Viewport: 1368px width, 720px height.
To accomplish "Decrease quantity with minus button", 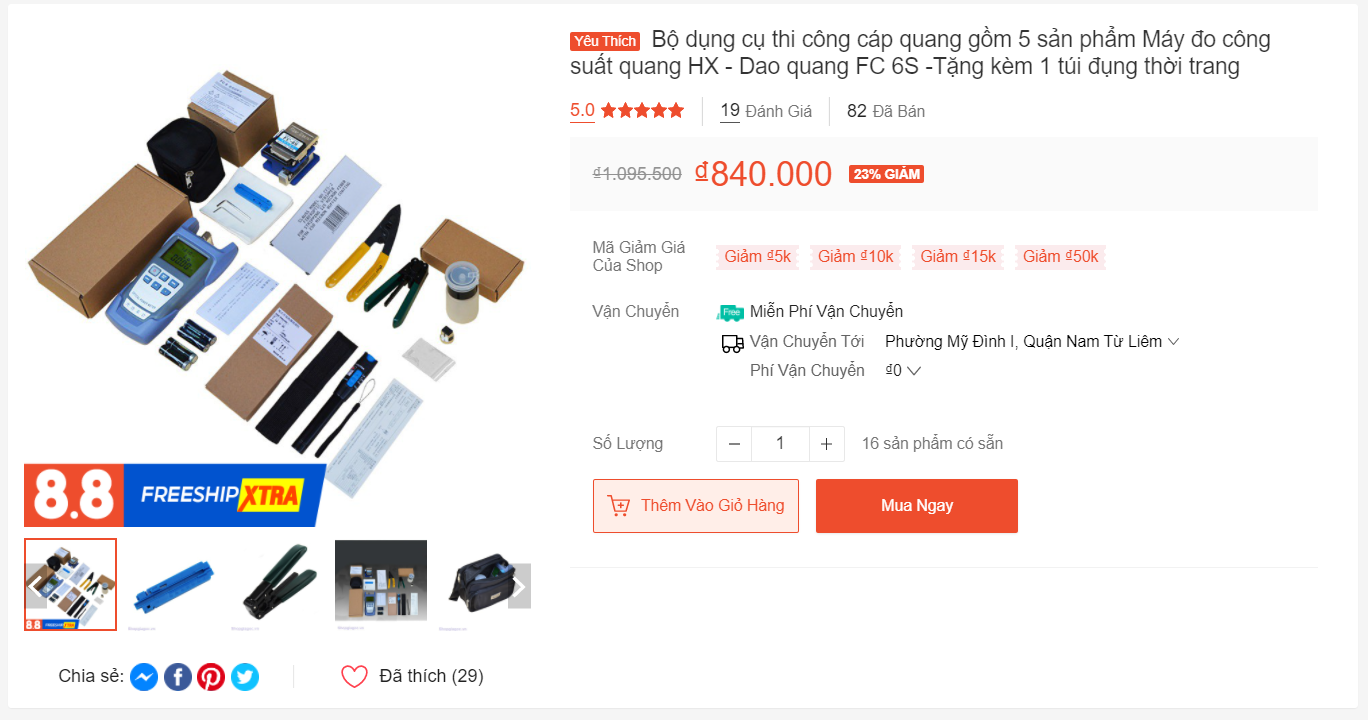I will [734, 444].
